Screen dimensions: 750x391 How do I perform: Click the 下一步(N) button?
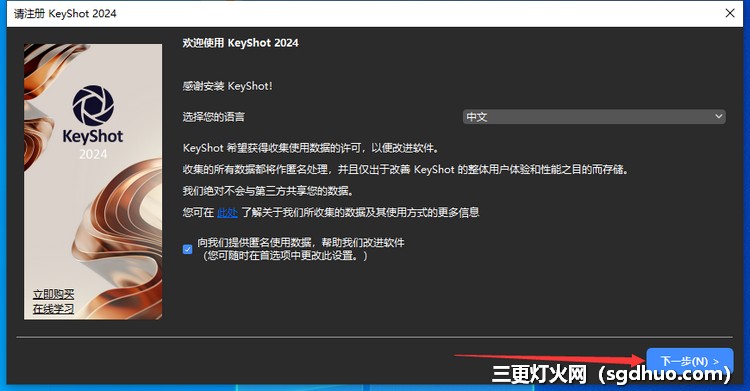click(689, 361)
